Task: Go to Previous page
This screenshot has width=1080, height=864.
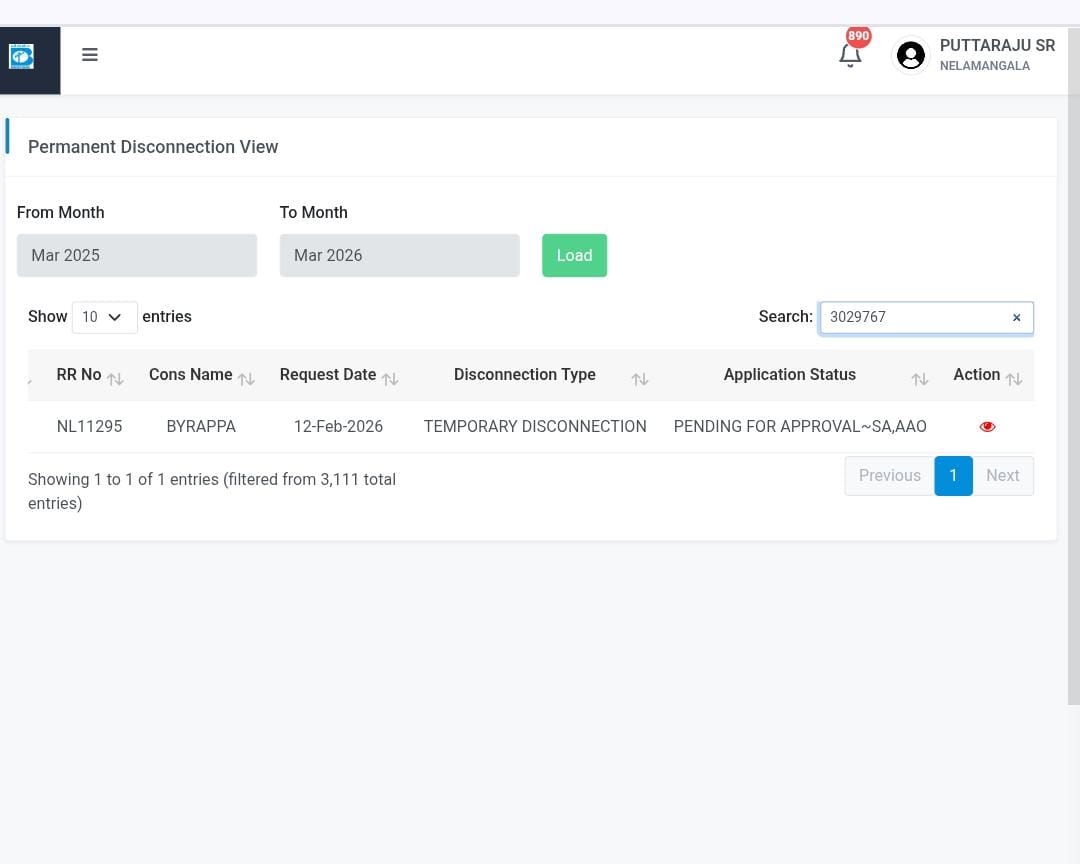Action: point(889,476)
